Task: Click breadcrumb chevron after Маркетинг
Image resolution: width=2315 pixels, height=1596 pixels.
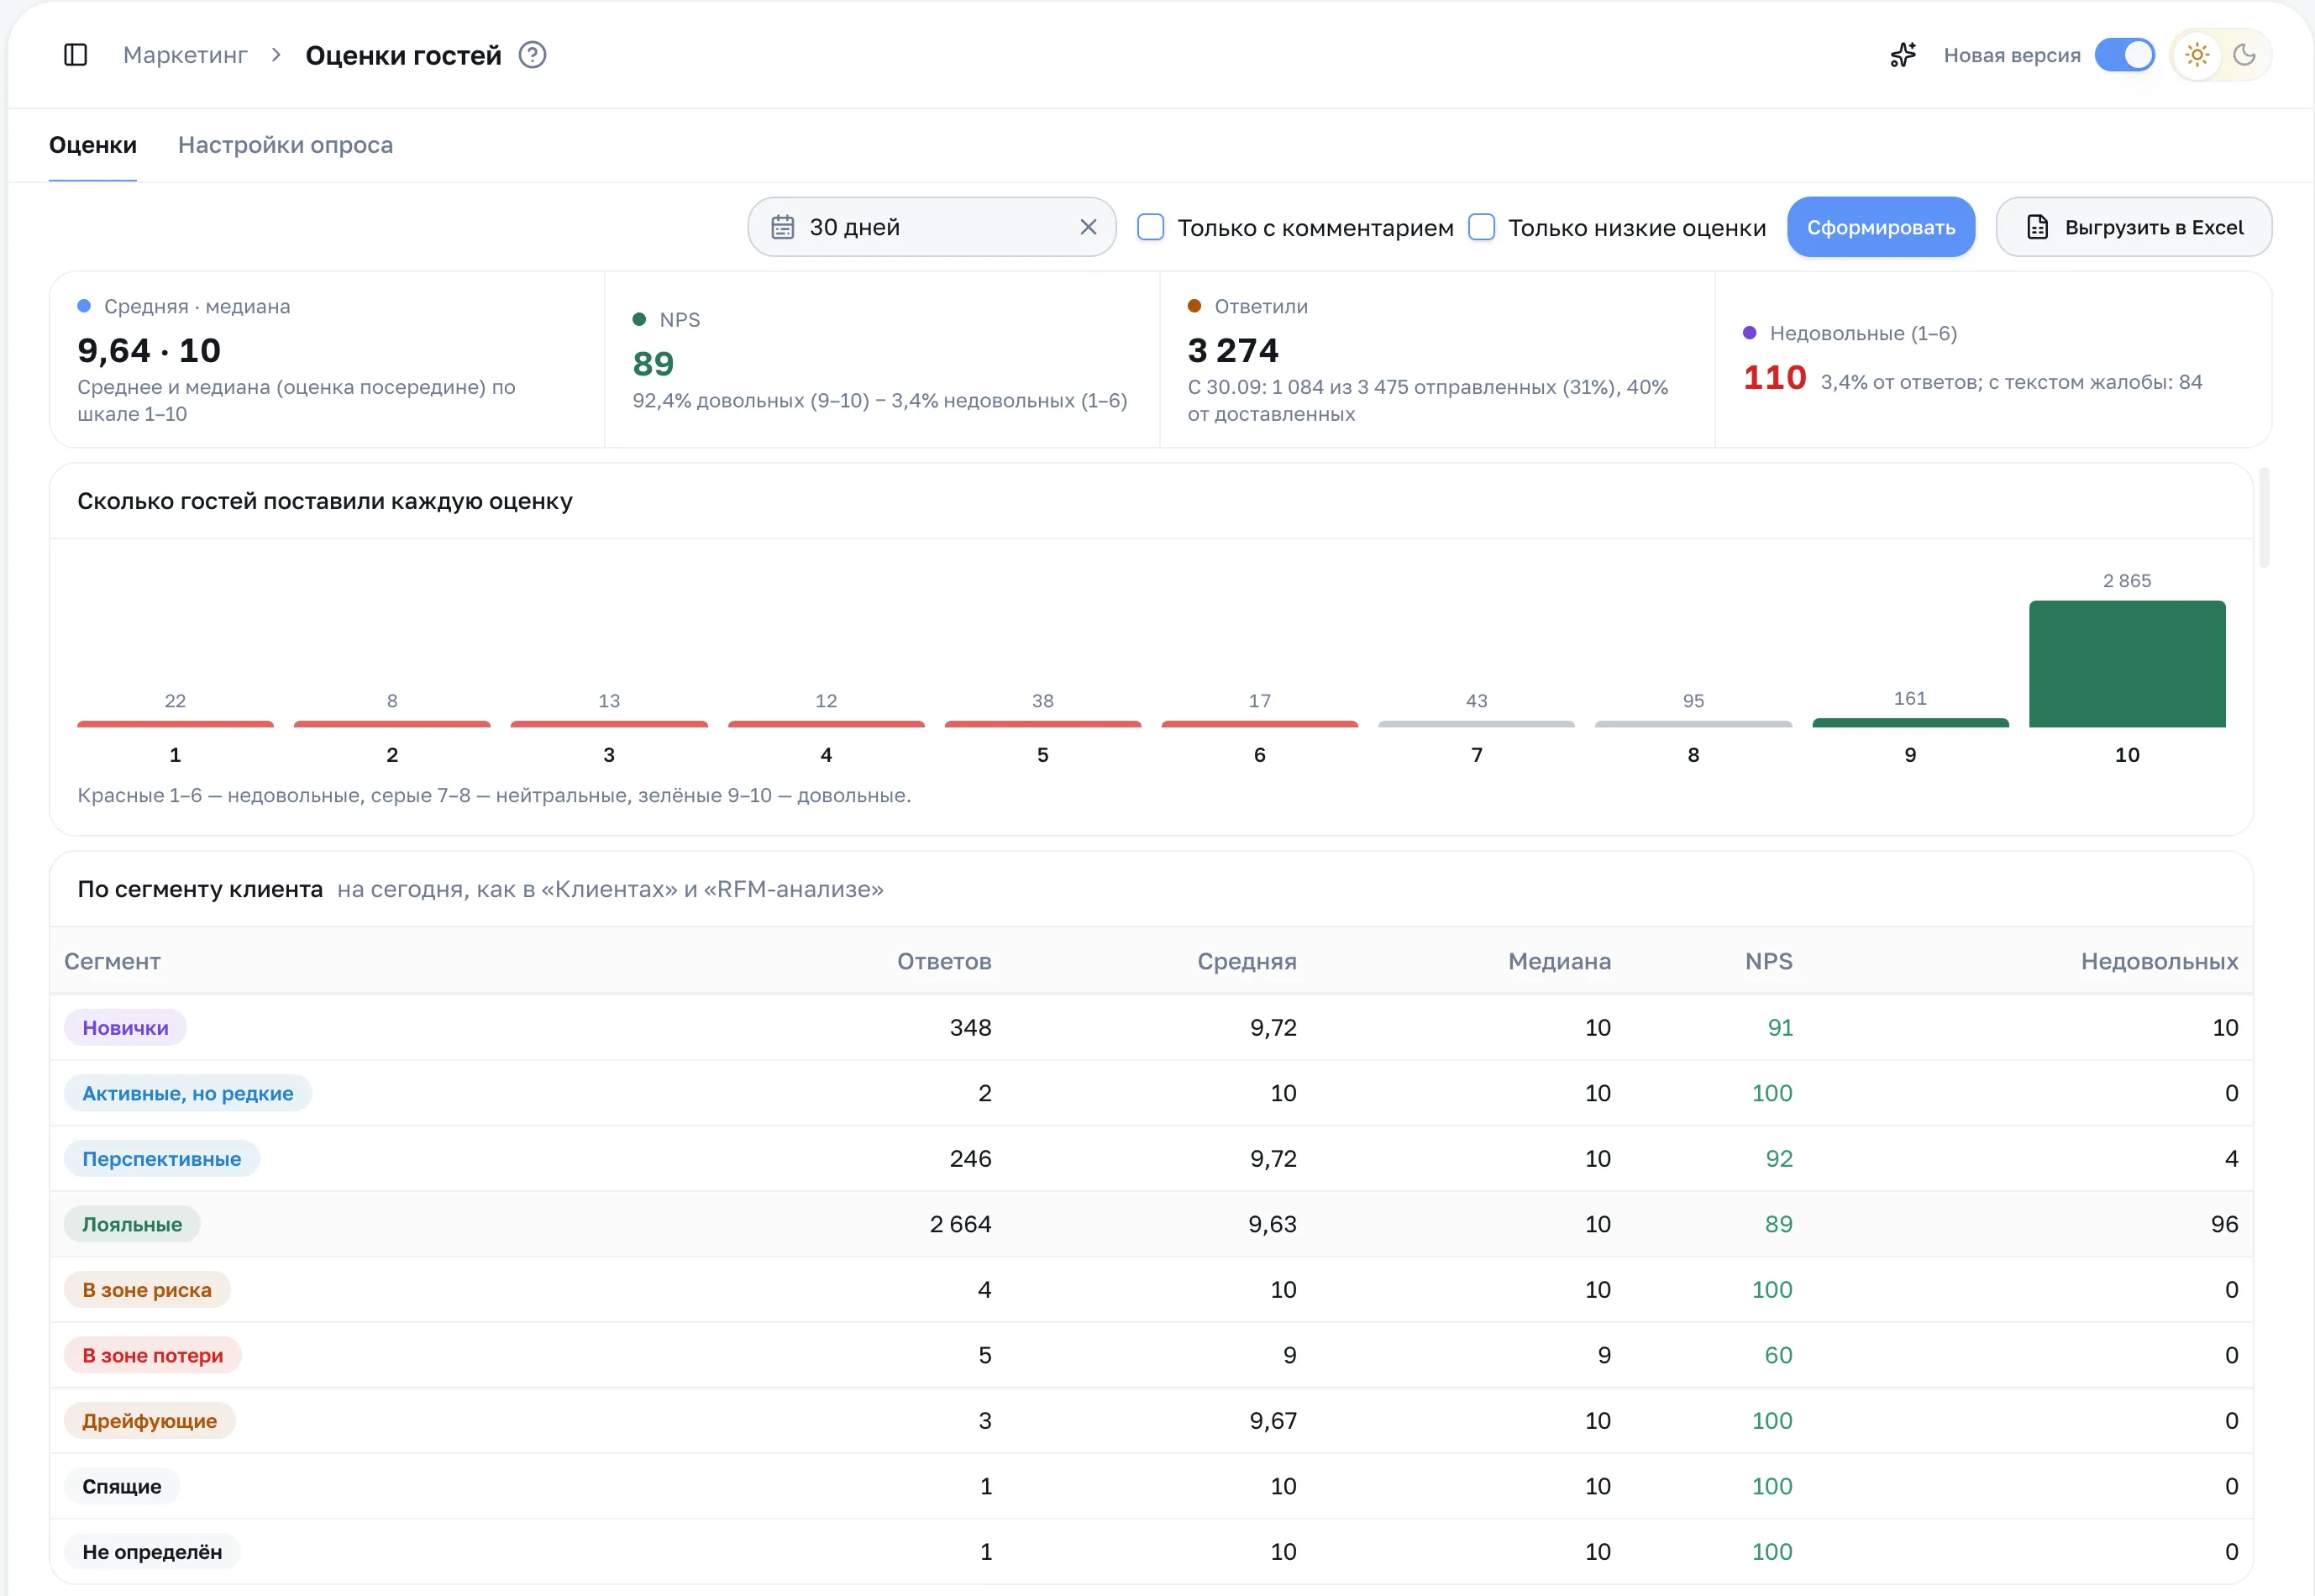Action: point(277,55)
